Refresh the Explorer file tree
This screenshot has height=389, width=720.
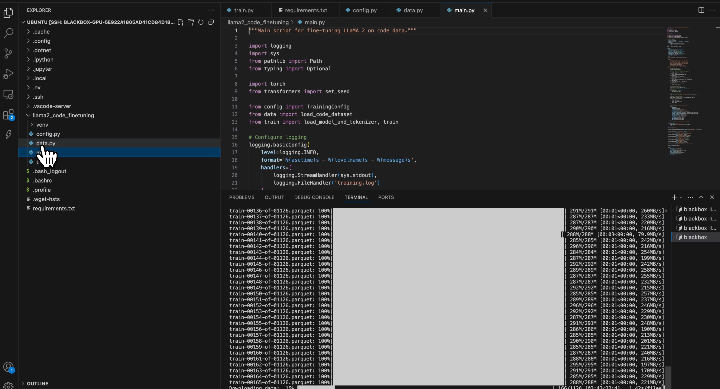pyautogui.click(x=201, y=22)
